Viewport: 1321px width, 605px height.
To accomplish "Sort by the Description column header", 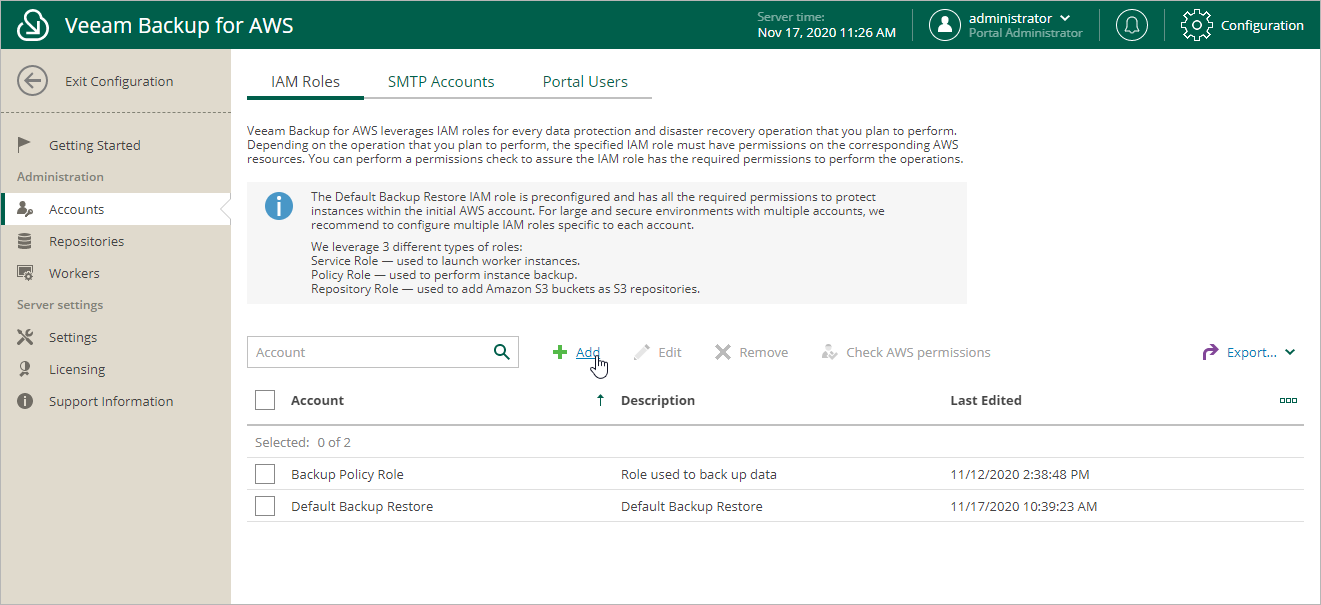I will click(658, 400).
